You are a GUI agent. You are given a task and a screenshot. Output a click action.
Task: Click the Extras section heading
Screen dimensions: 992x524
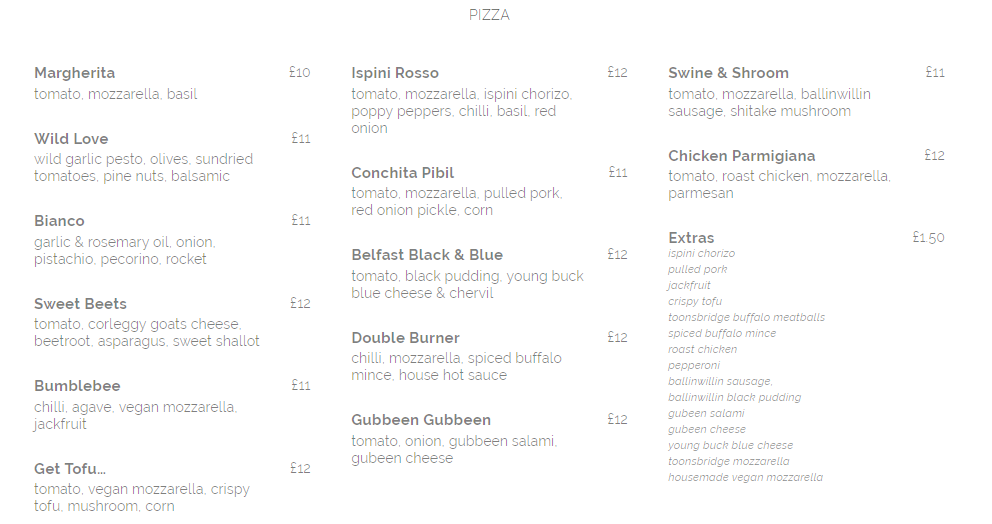coord(691,238)
